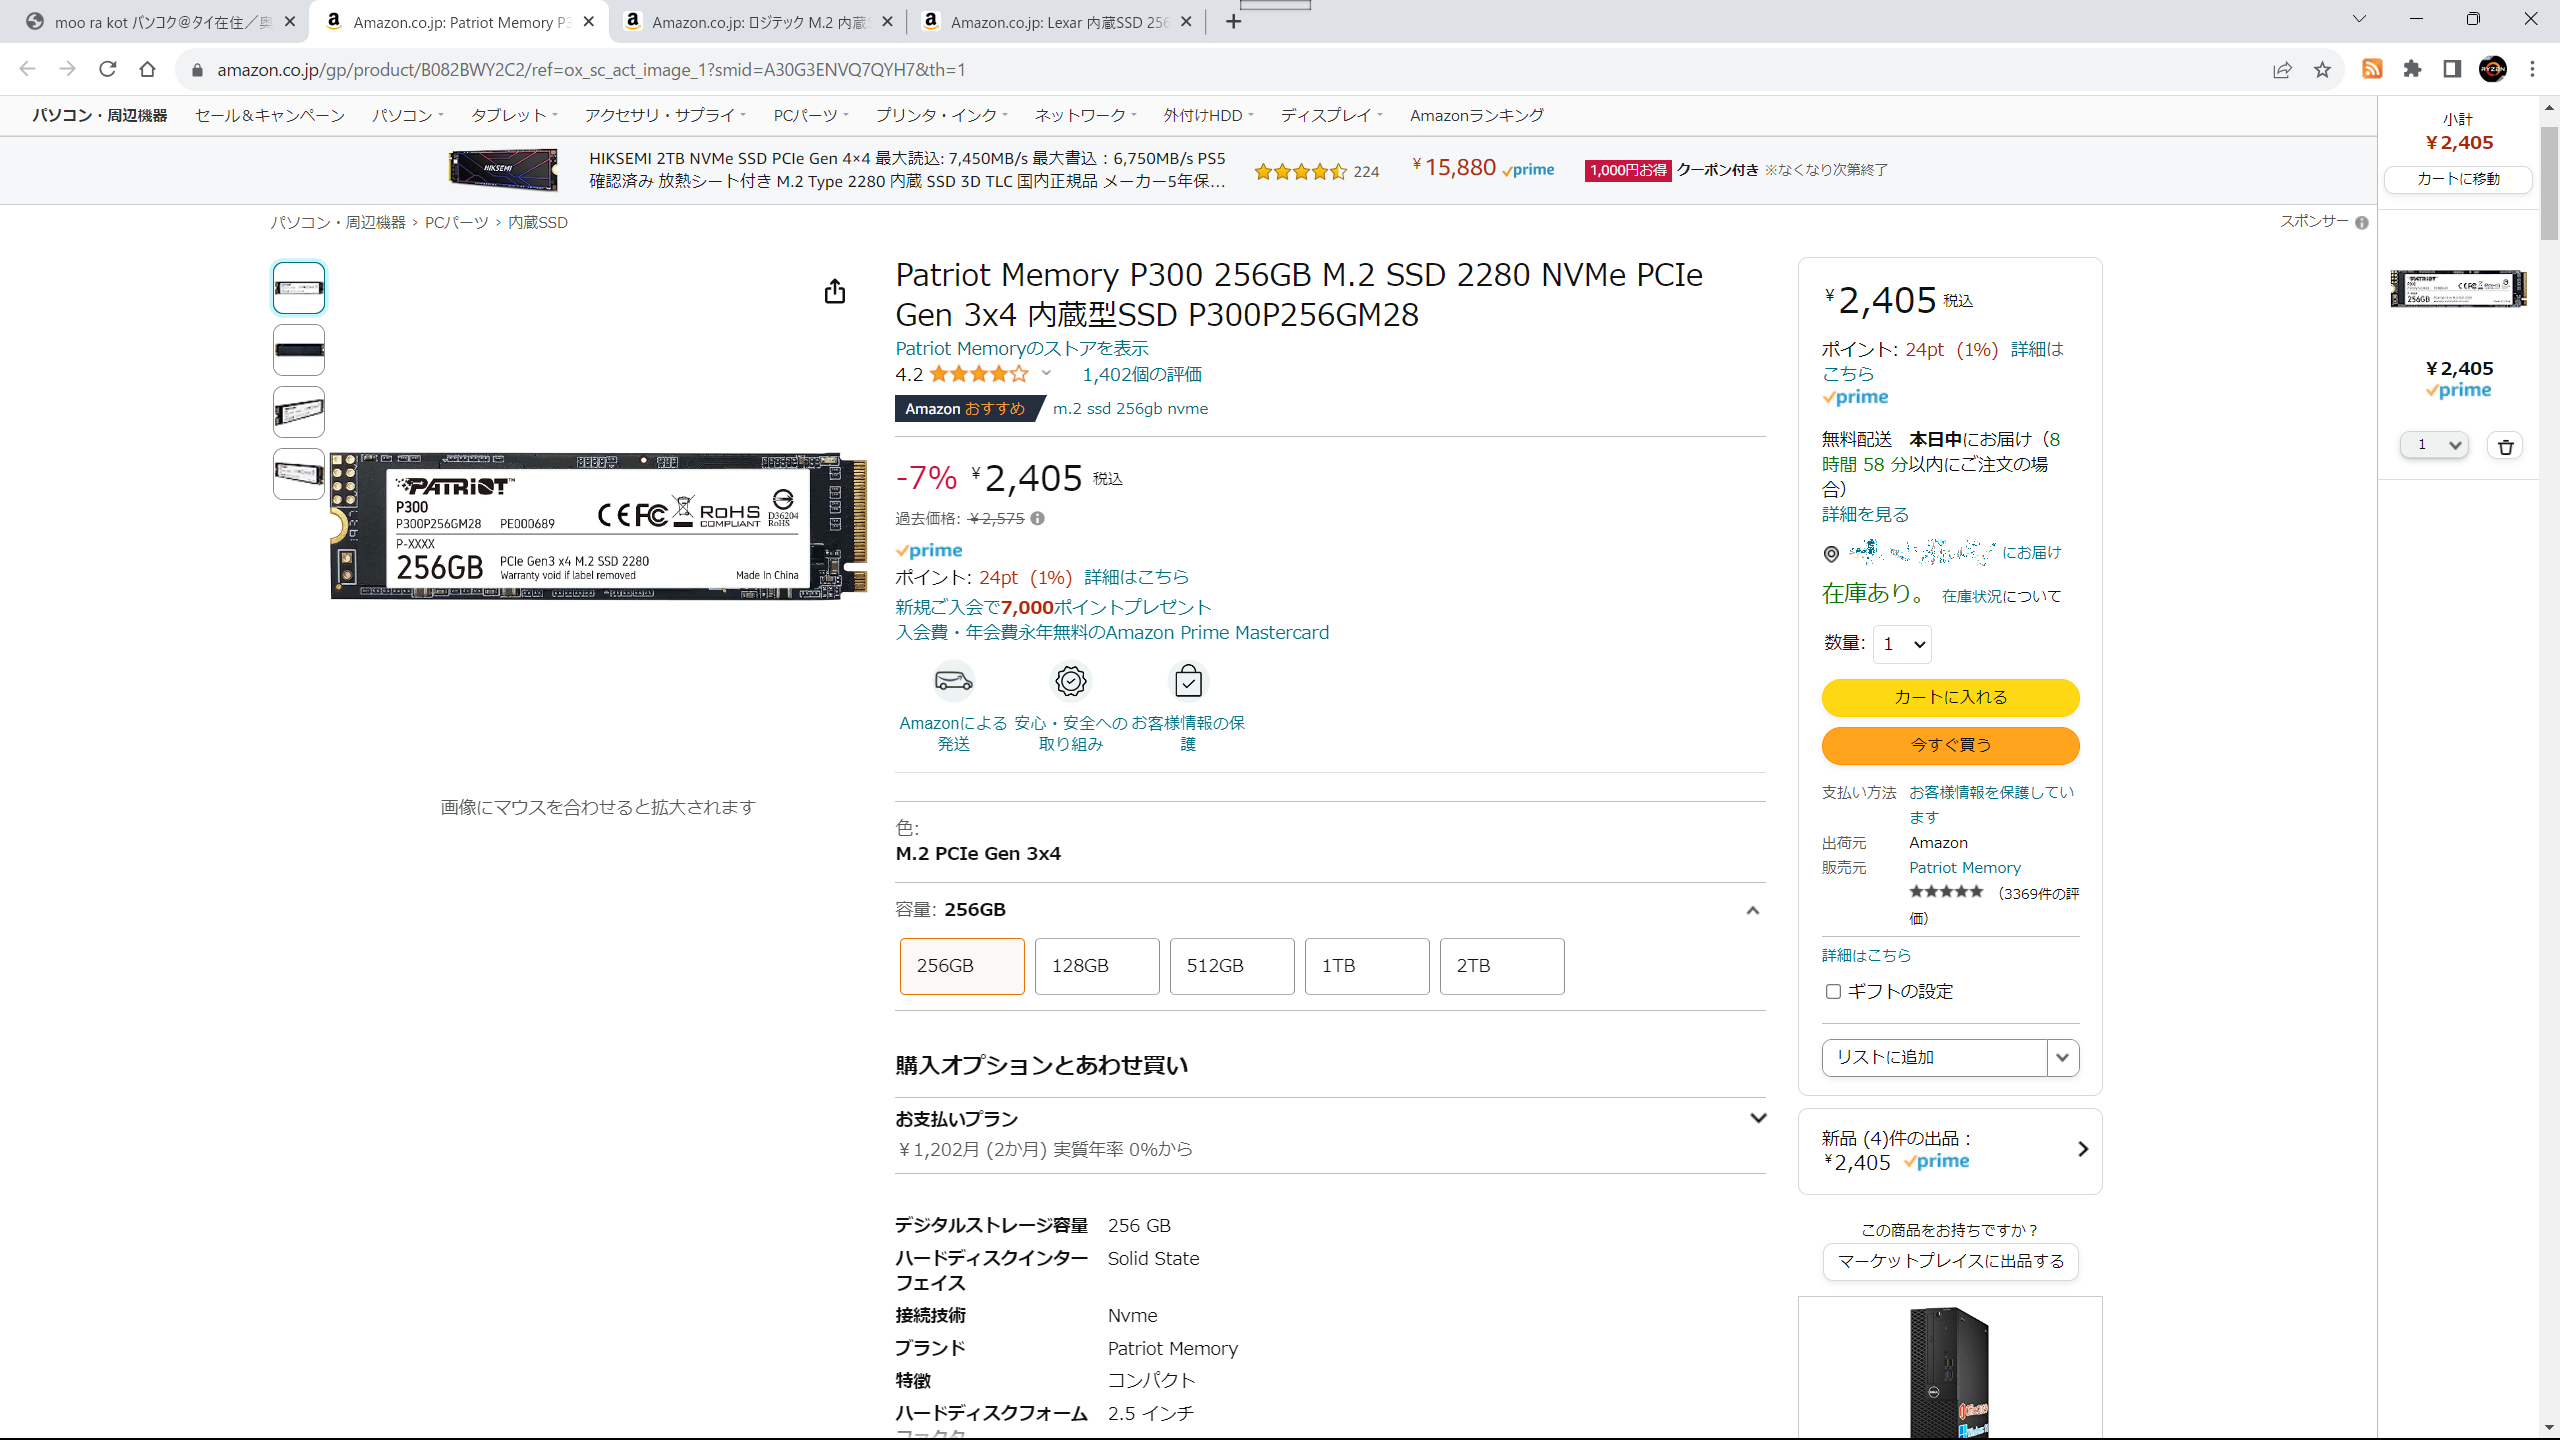Click カートに移動 in sidebar
The width and height of the screenshot is (2560, 1440).
pyautogui.click(x=2458, y=179)
